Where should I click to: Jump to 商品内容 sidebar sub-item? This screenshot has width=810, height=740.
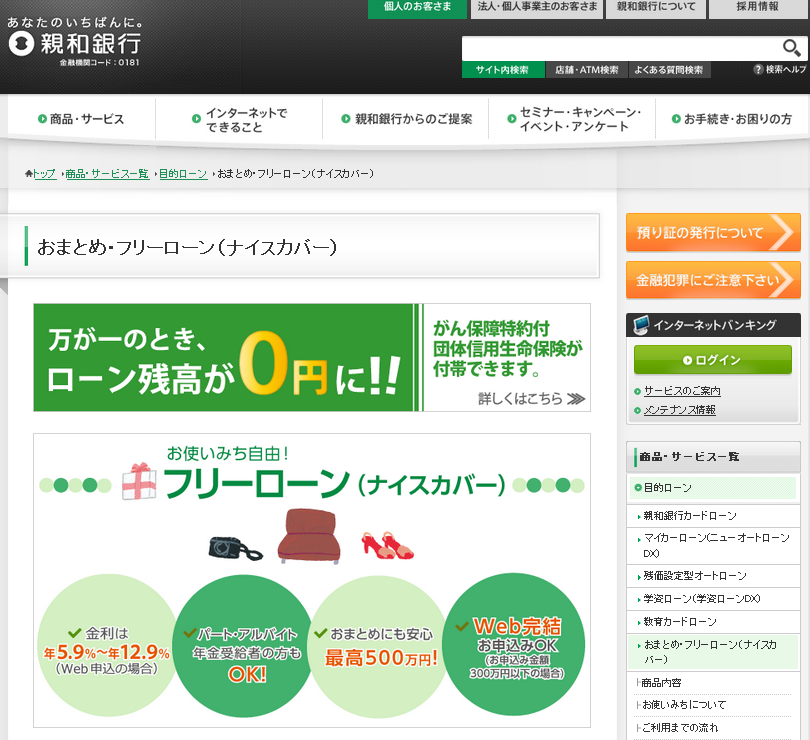click(x=661, y=683)
